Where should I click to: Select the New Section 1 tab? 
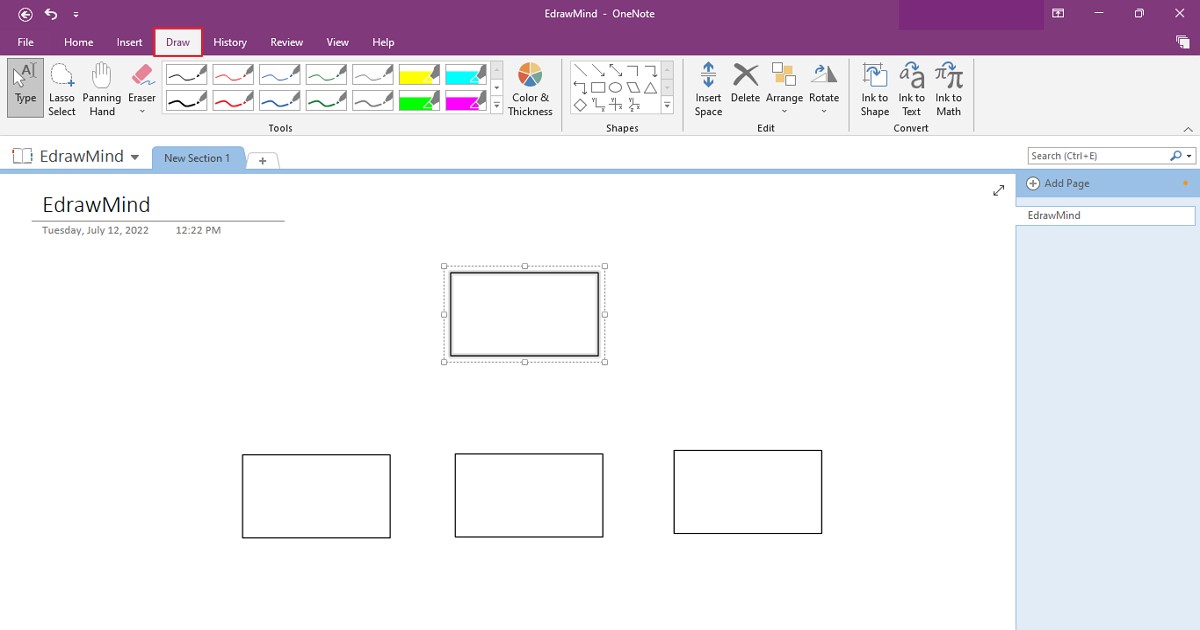(x=197, y=158)
